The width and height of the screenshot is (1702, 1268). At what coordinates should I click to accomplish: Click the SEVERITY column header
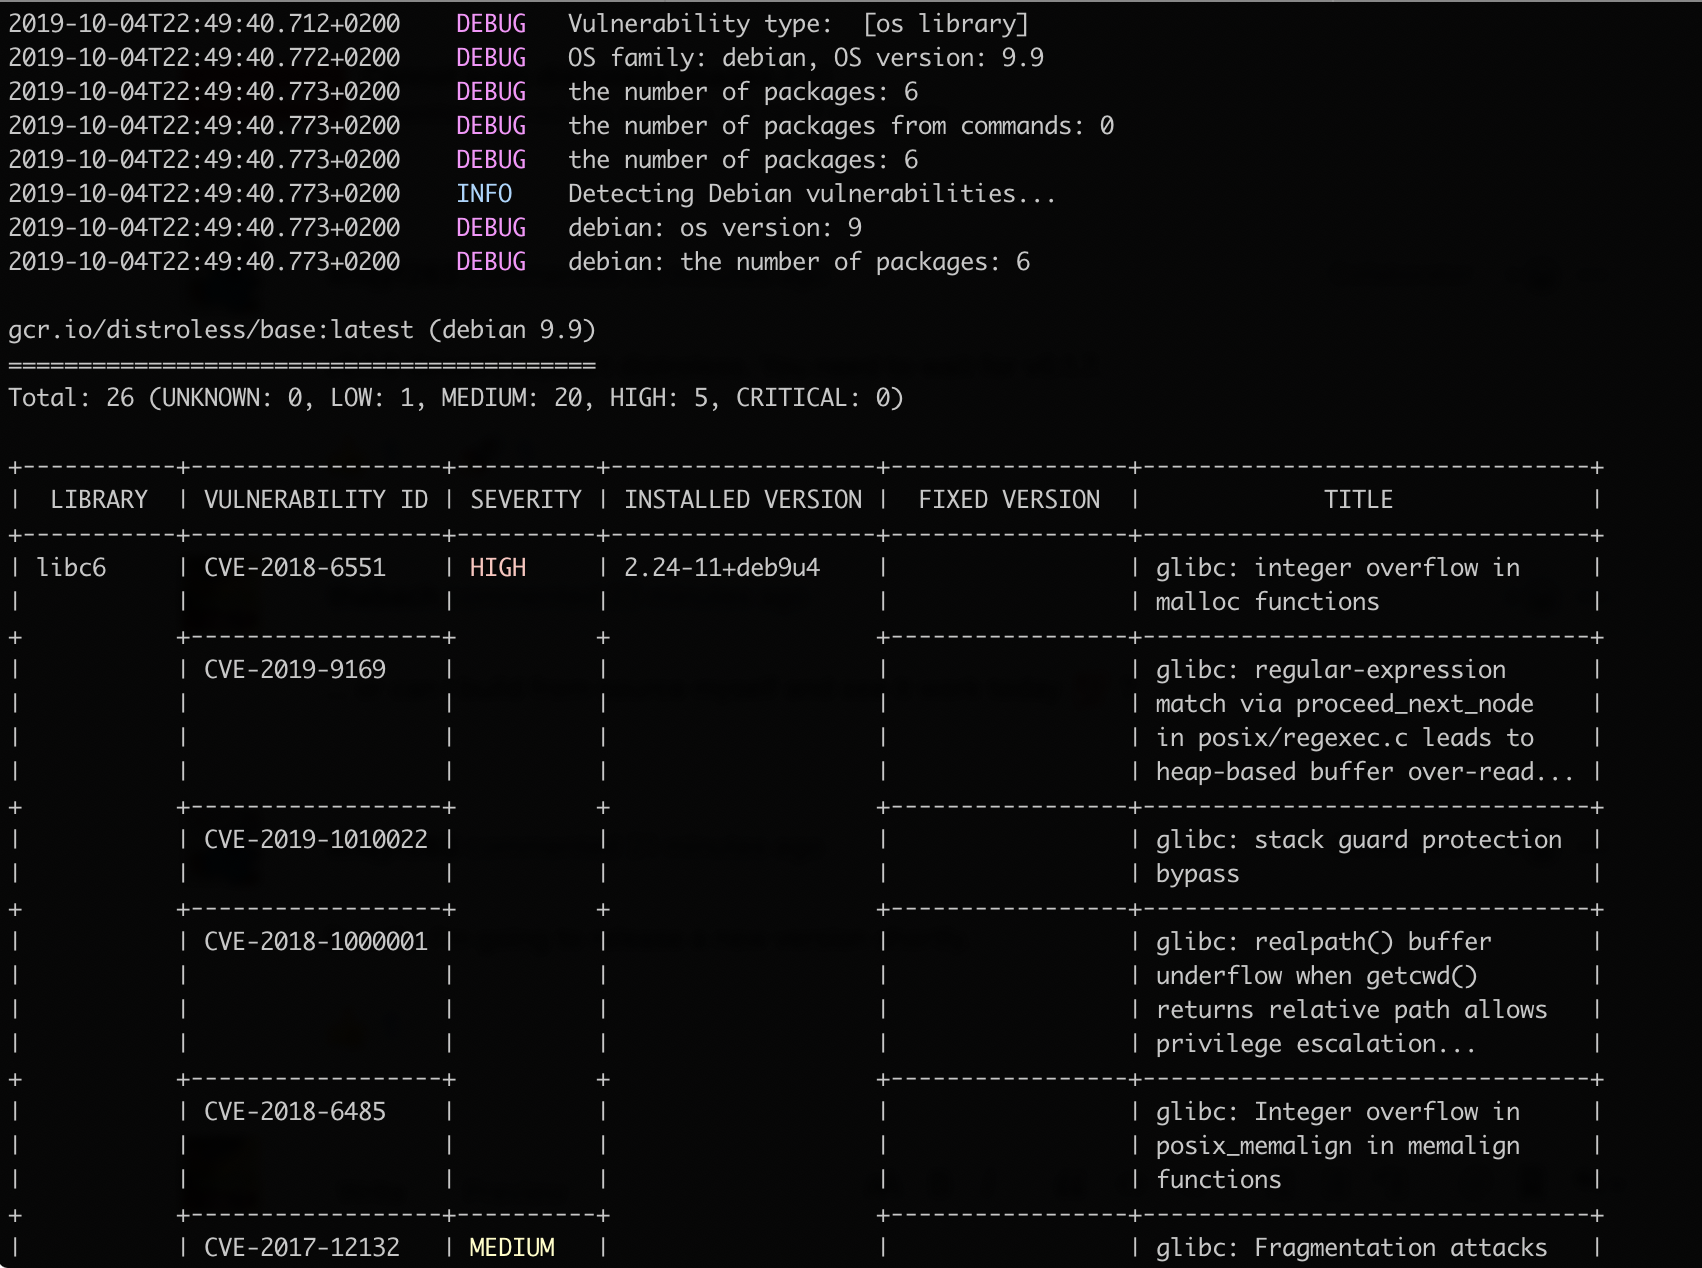tap(526, 500)
